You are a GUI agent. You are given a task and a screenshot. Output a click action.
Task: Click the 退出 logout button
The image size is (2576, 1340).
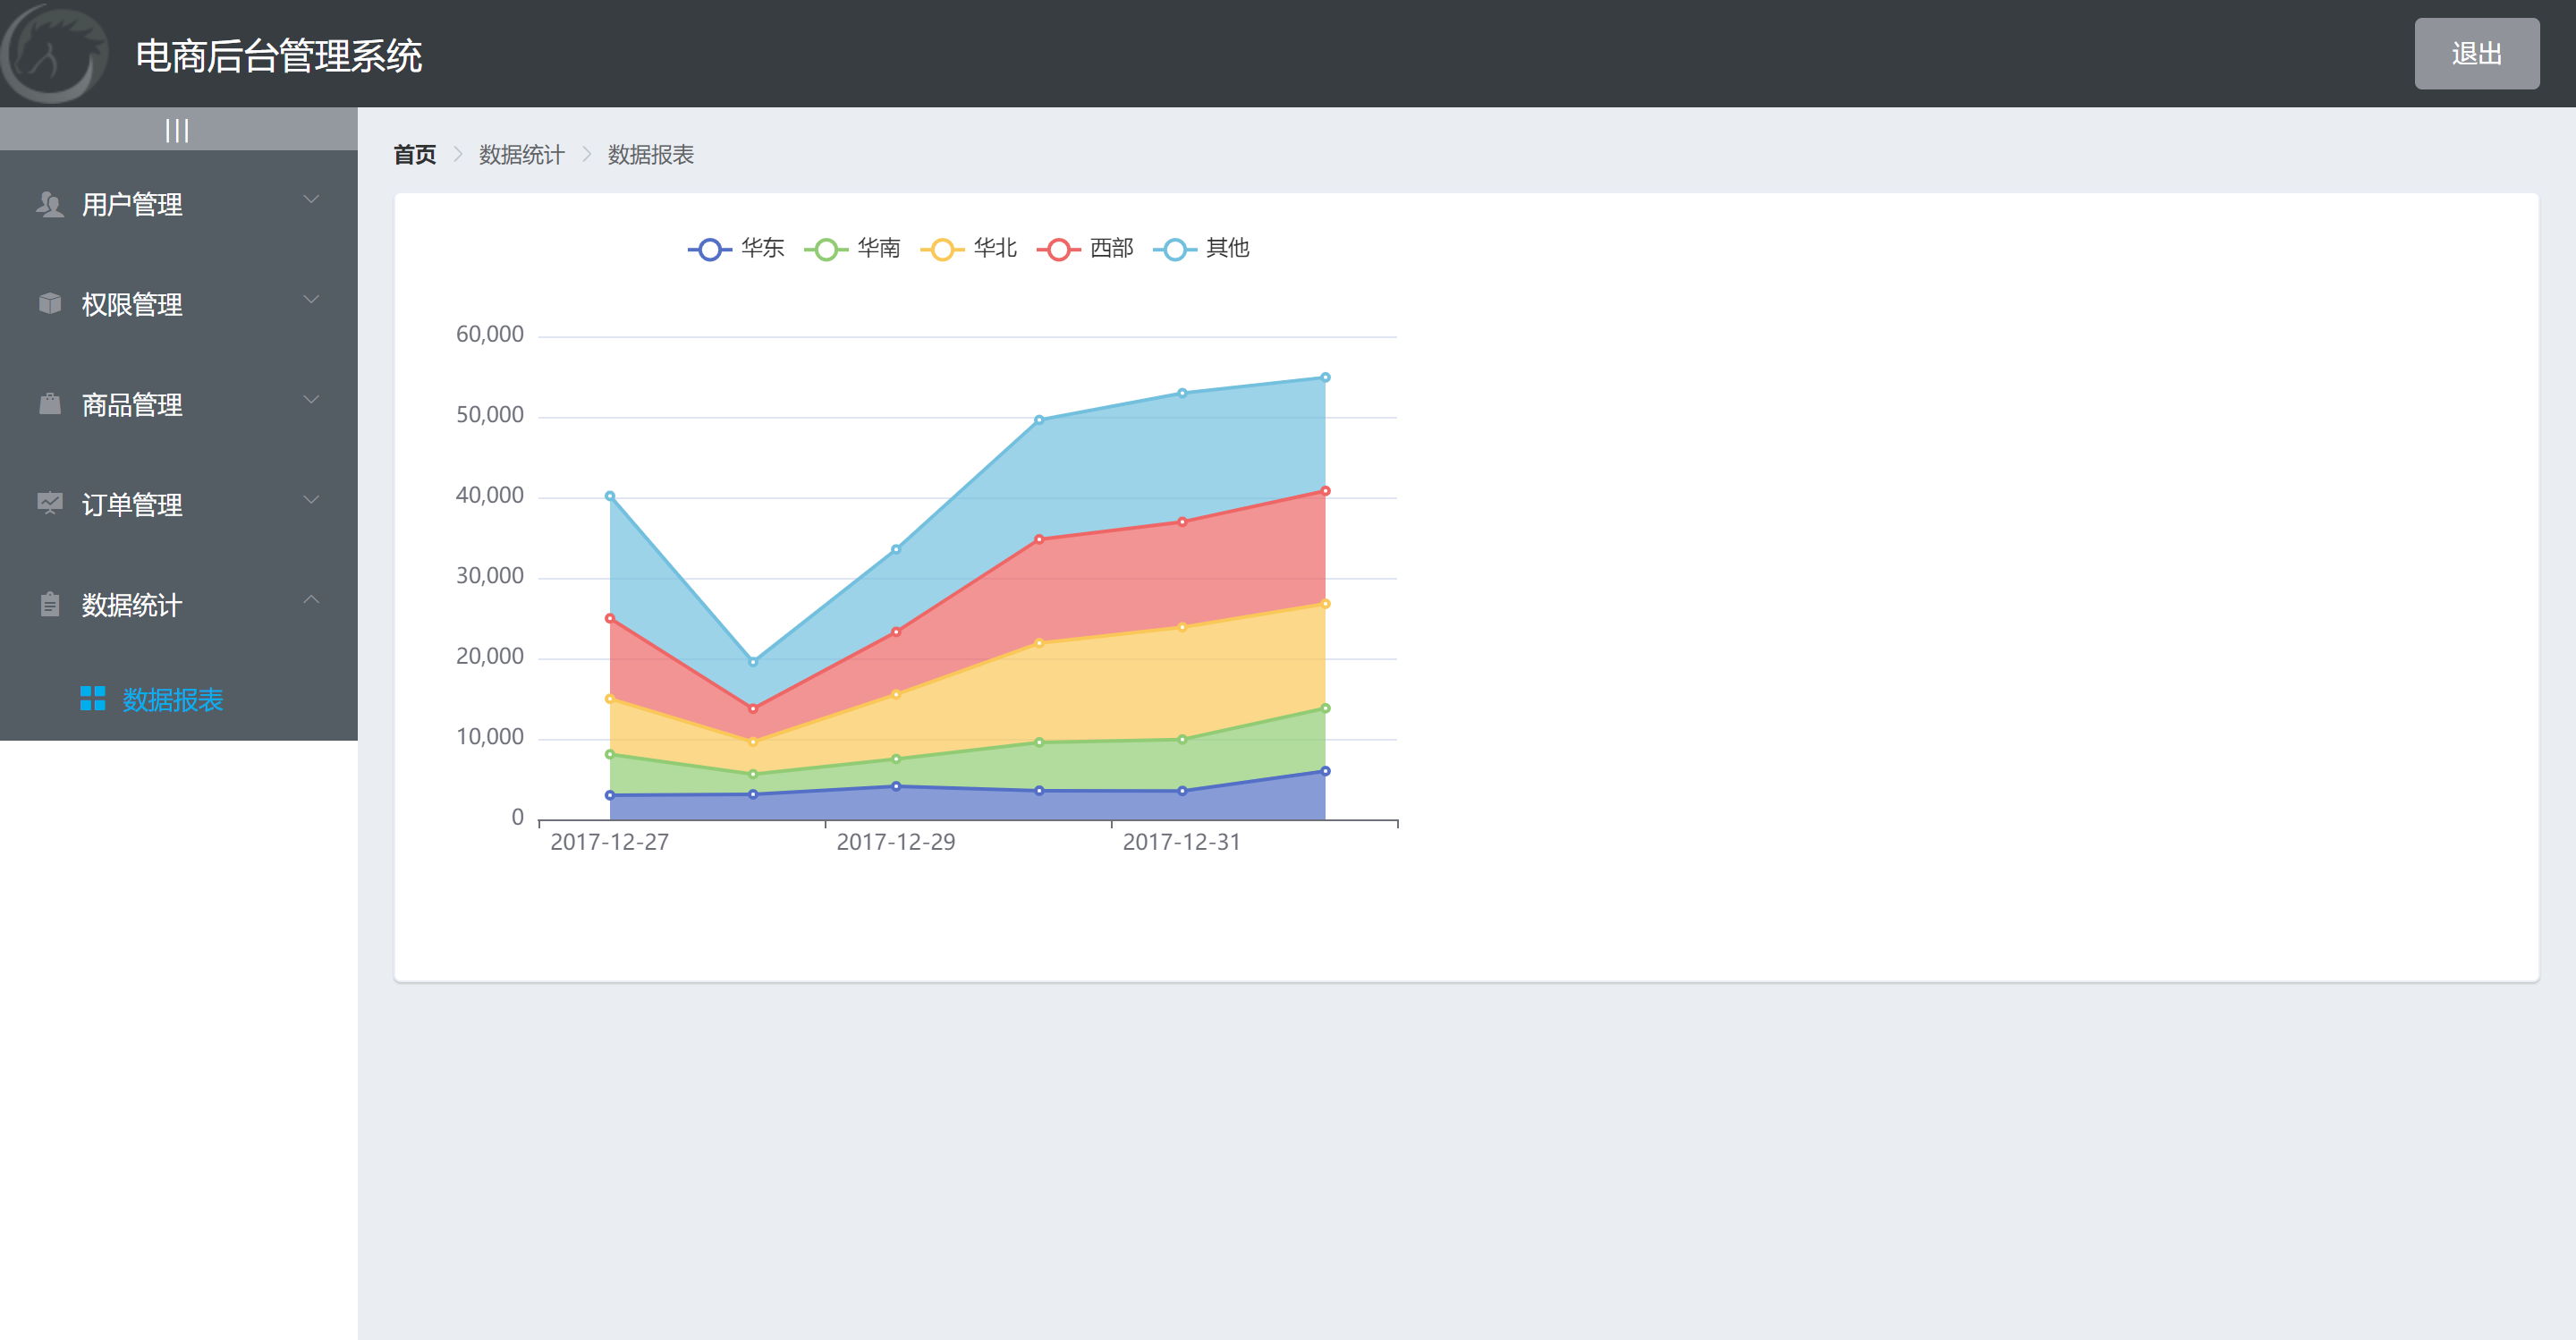[2475, 54]
